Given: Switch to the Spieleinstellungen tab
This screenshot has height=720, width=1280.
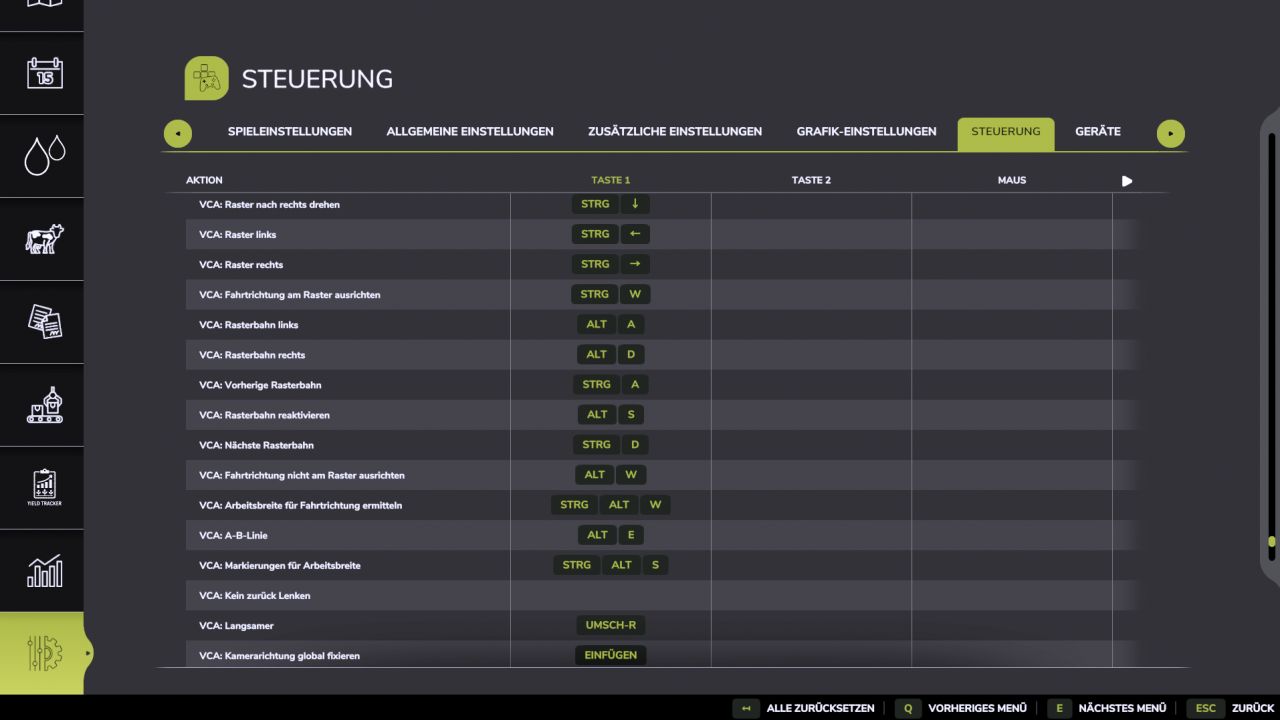Looking at the screenshot, I should tap(290, 132).
